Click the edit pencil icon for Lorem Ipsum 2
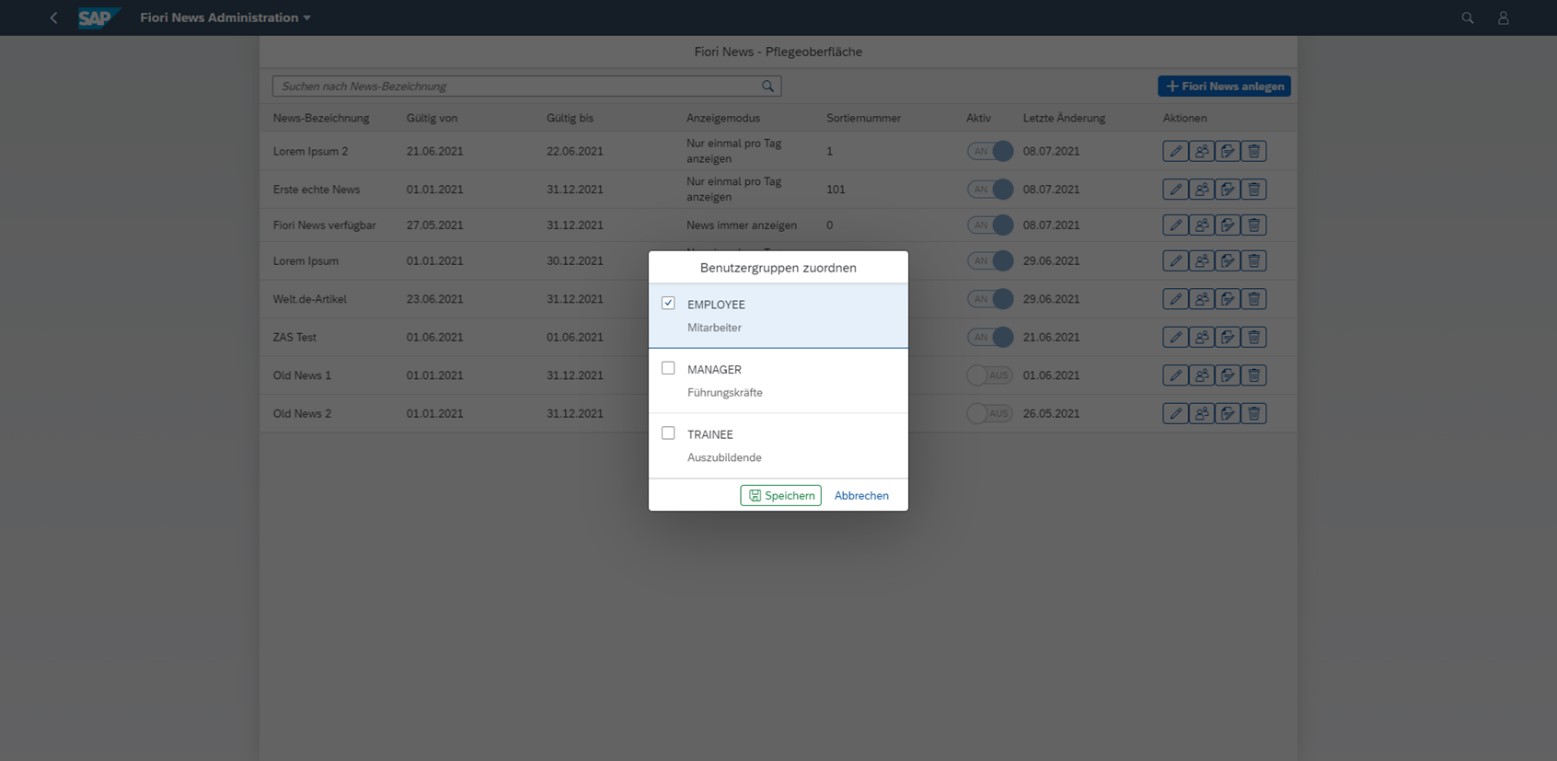The width and height of the screenshot is (1557, 761). (1175, 151)
